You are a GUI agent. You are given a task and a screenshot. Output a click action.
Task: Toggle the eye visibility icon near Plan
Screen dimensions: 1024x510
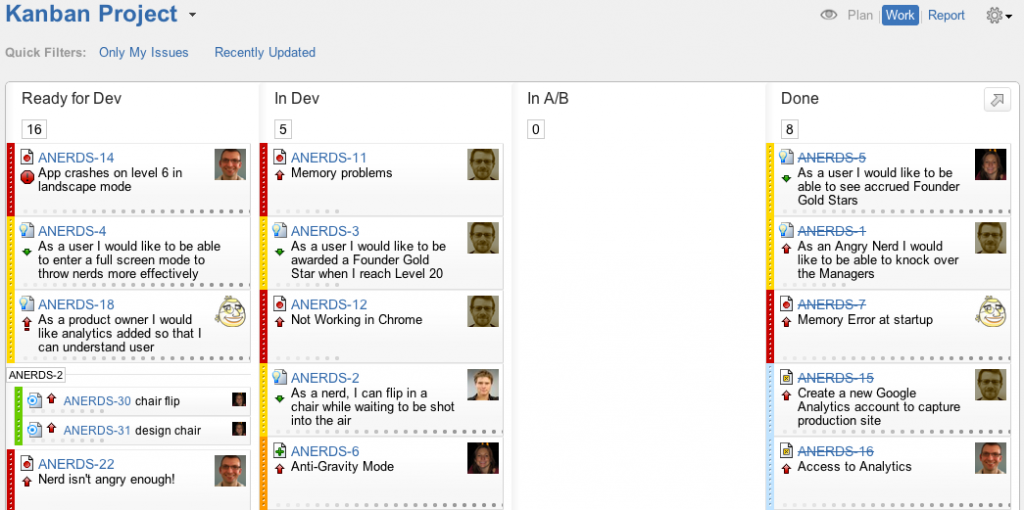coord(828,15)
